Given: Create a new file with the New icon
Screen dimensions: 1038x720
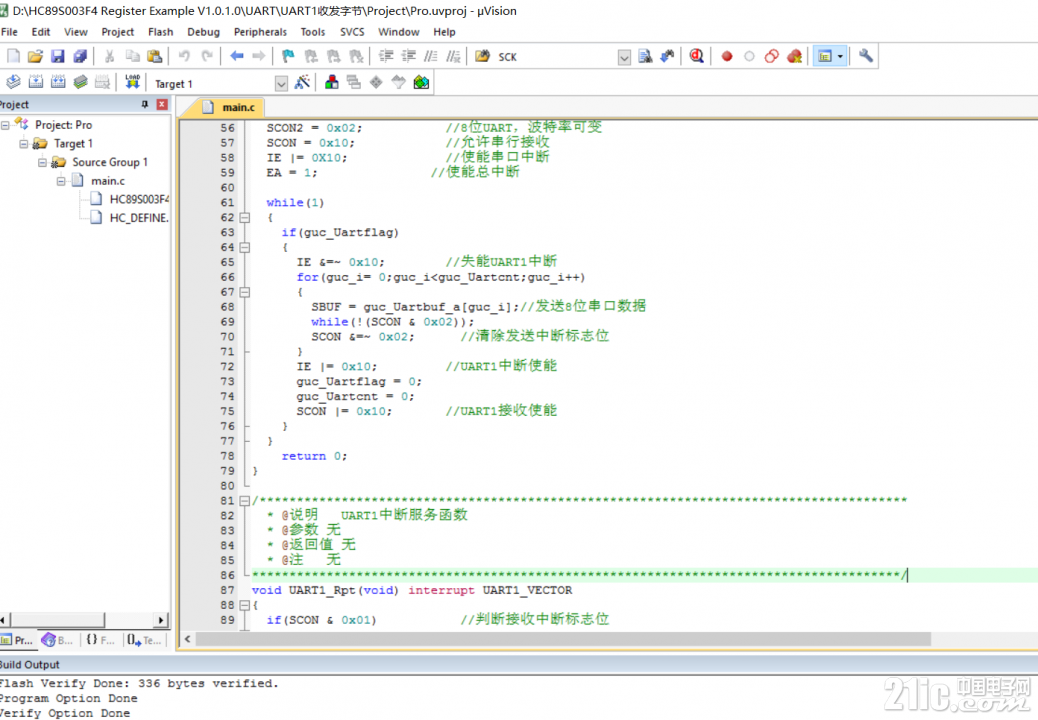Looking at the screenshot, I should pos(13,56).
